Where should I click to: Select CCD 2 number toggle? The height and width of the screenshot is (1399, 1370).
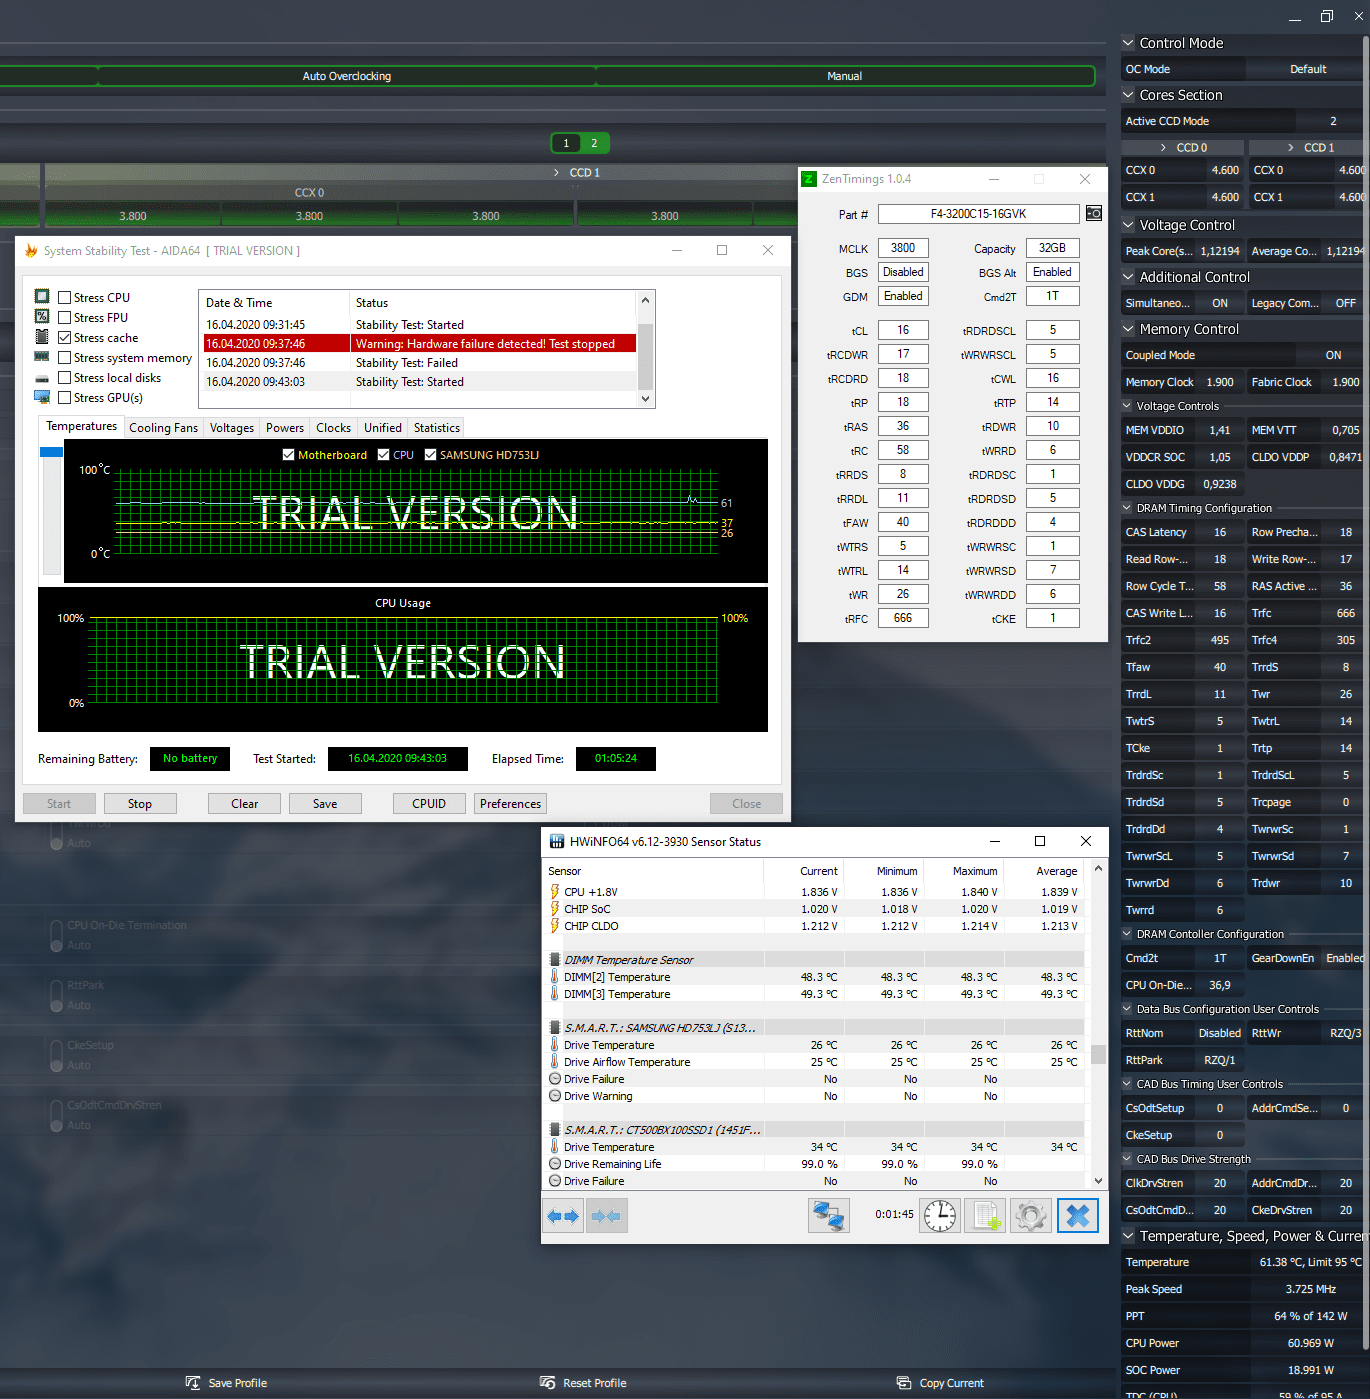(x=594, y=143)
